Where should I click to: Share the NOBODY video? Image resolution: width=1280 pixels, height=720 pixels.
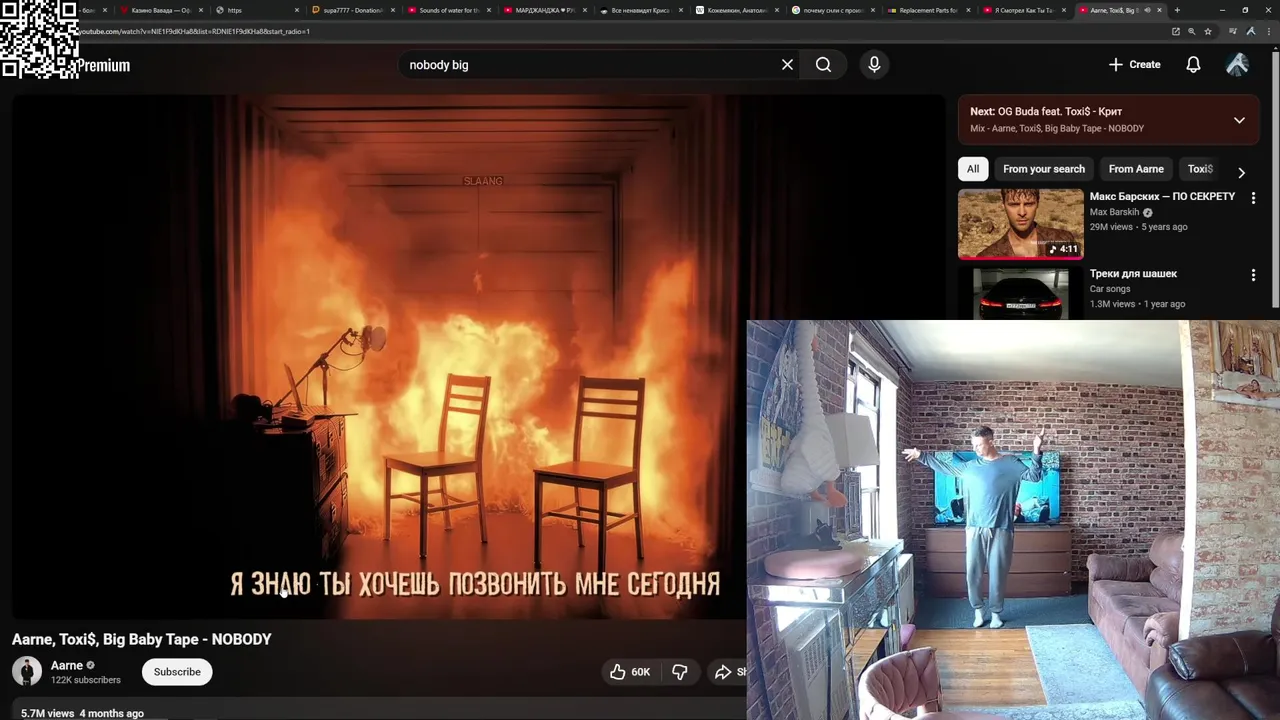click(728, 672)
